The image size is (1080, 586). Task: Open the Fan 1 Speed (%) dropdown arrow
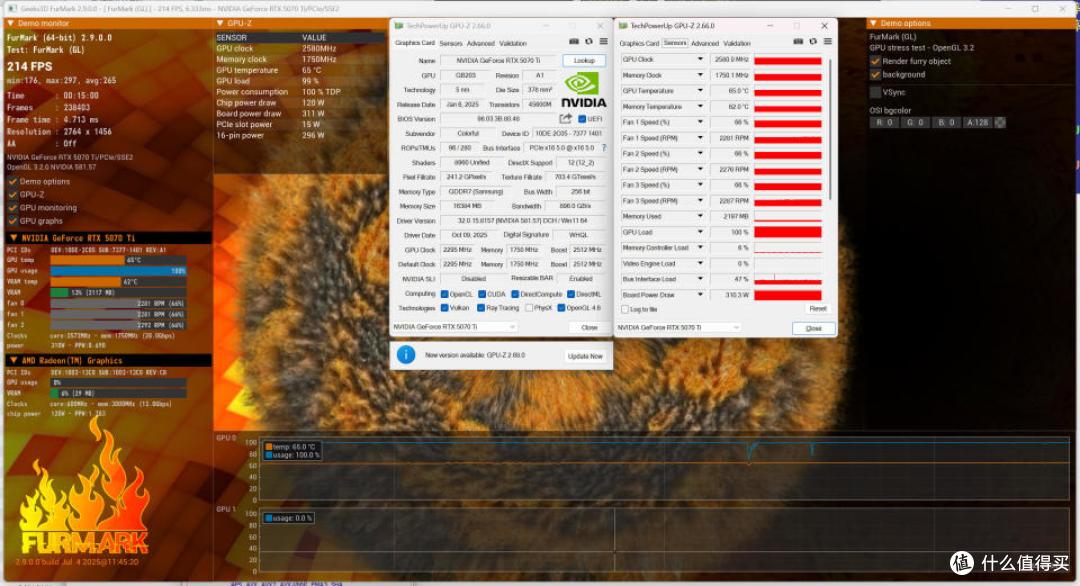pyautogui.click(x=700, y=122)
